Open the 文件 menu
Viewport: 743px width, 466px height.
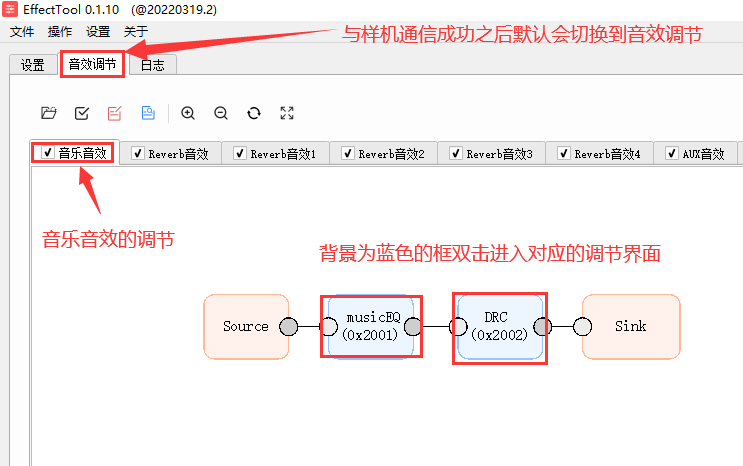click(22, 32)
